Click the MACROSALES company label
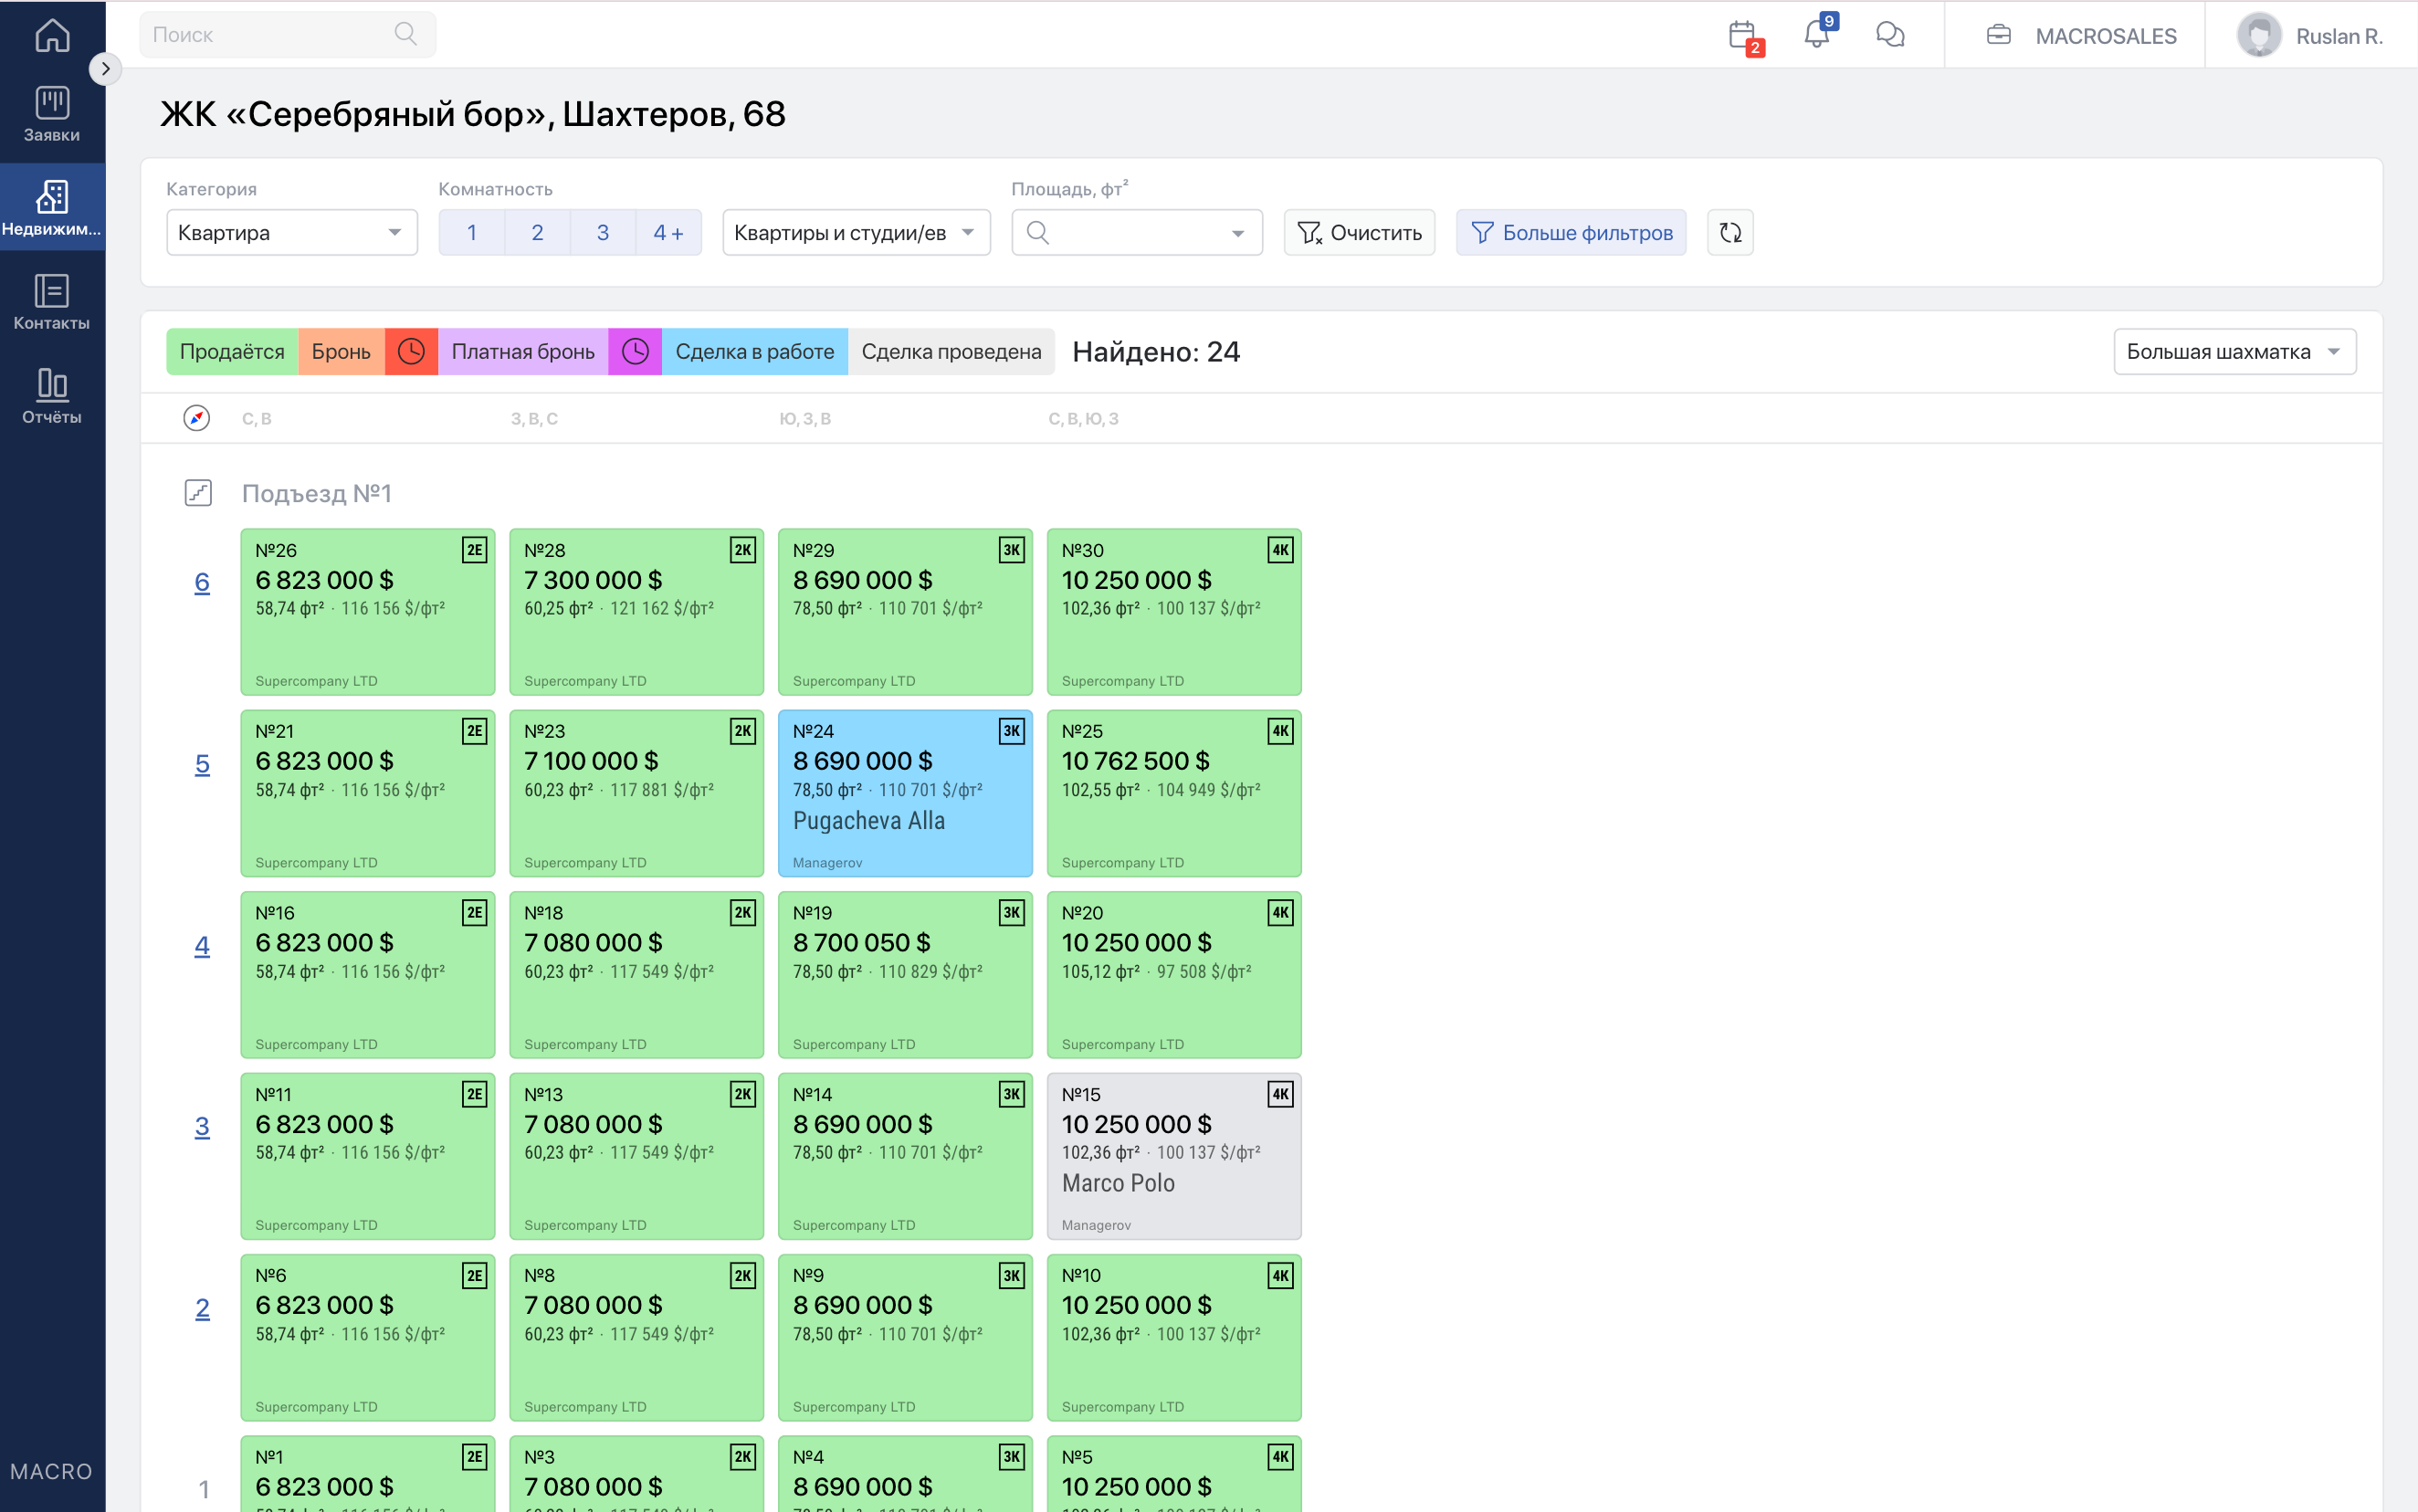 (2106, 36)
